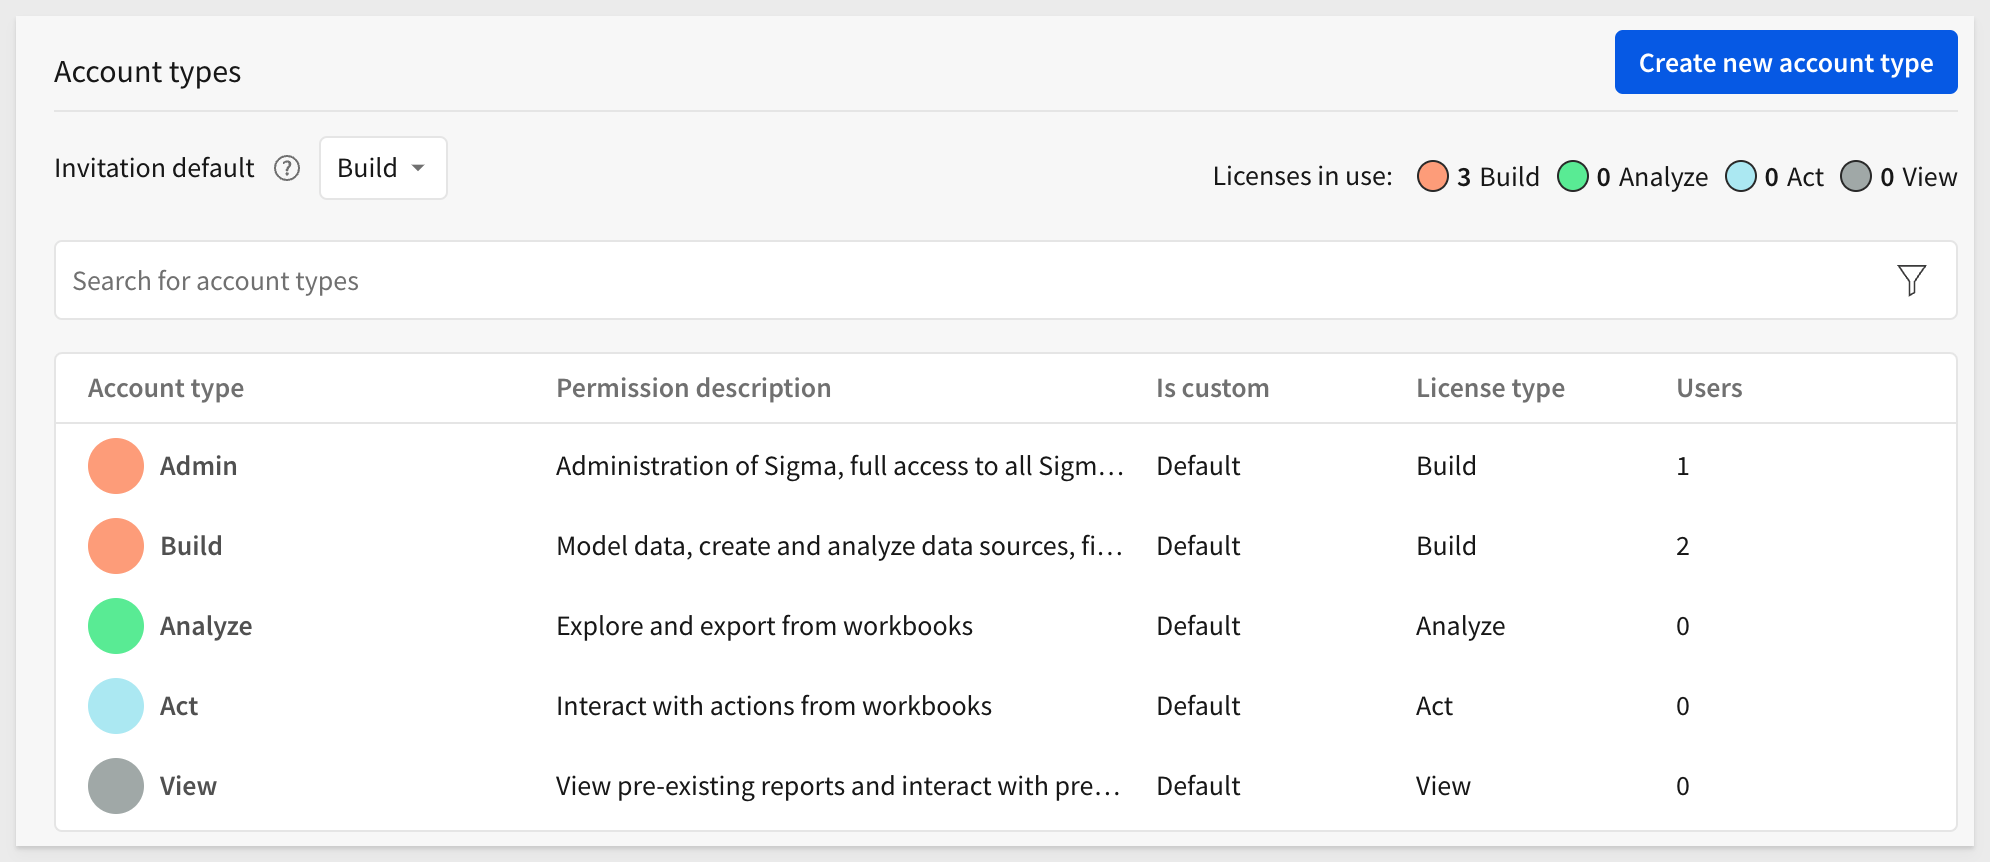Click the Analyze license indicator dot
The height and width of the screenshot is (862, 1990).
pos(1573,176)
